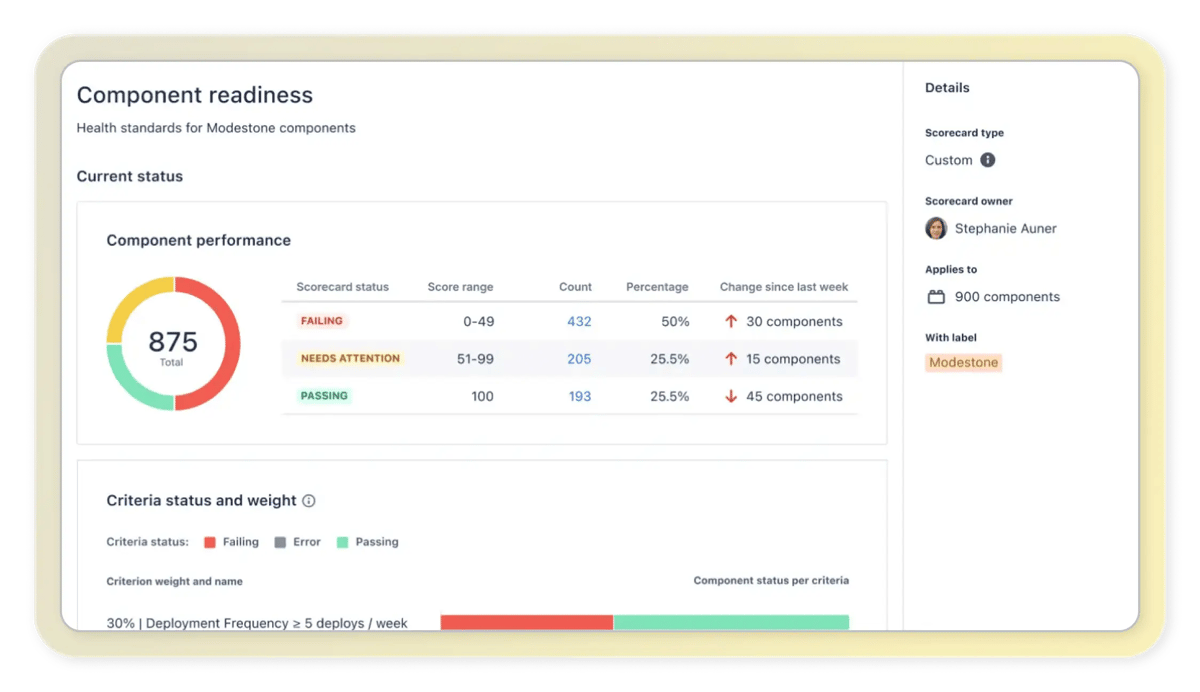Click the Count column header
Viewport: 1200px width, 692px height.
(x=575, y=287)
